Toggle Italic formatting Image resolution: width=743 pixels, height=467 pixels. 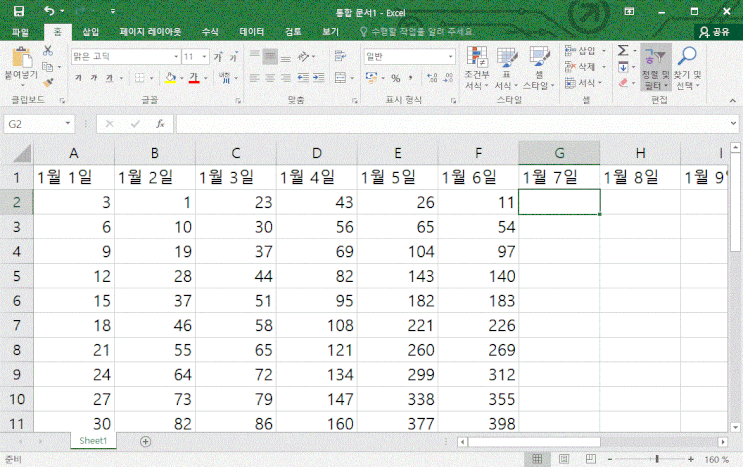pos(94,78)
